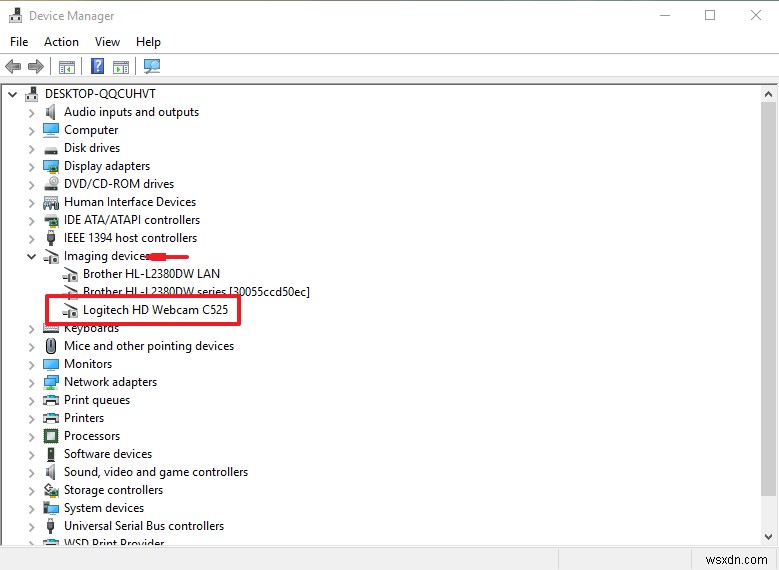
Task: Select IDE ATA/ATAPI controllers label
Action: coord(132,220)
